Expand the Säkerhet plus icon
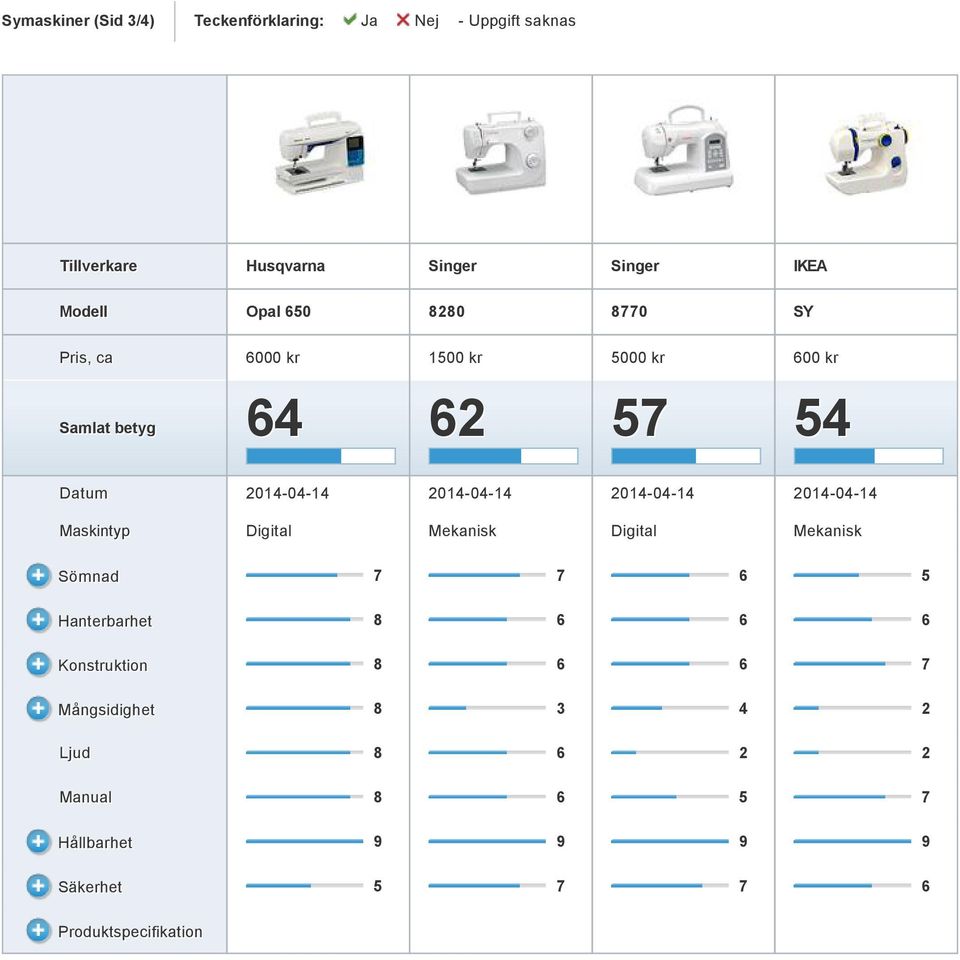The height and width of the screenshot is (960, 960). pos(38,886)
